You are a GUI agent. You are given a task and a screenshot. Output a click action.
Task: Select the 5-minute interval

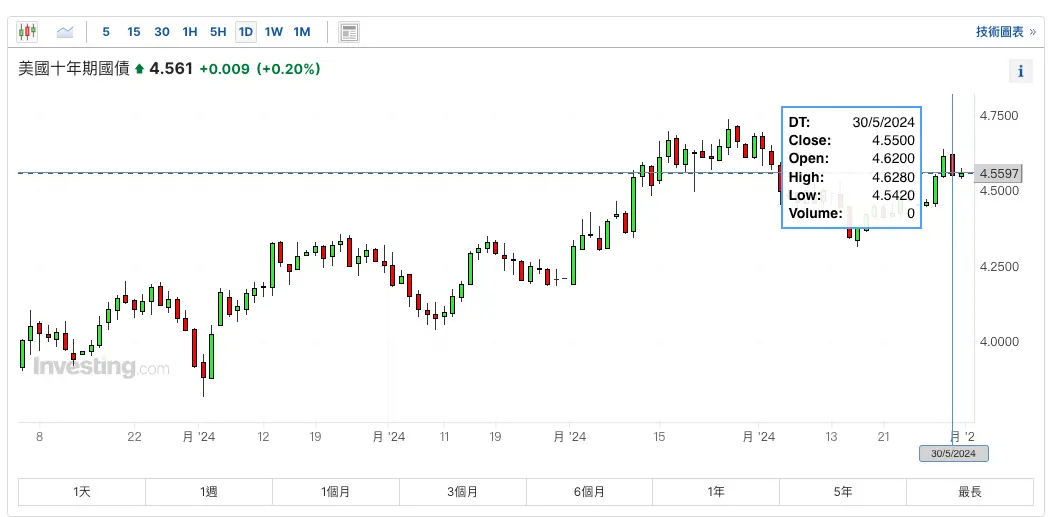[106, 32]
